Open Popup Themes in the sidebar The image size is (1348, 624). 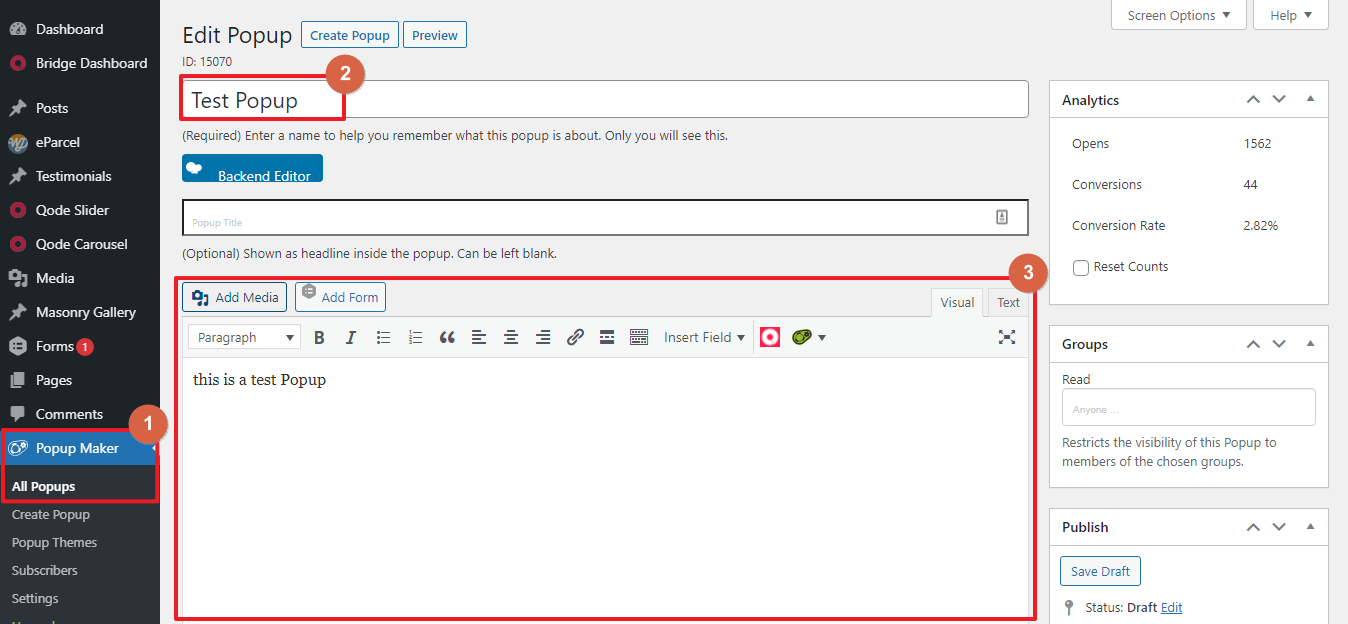point(54,541)
